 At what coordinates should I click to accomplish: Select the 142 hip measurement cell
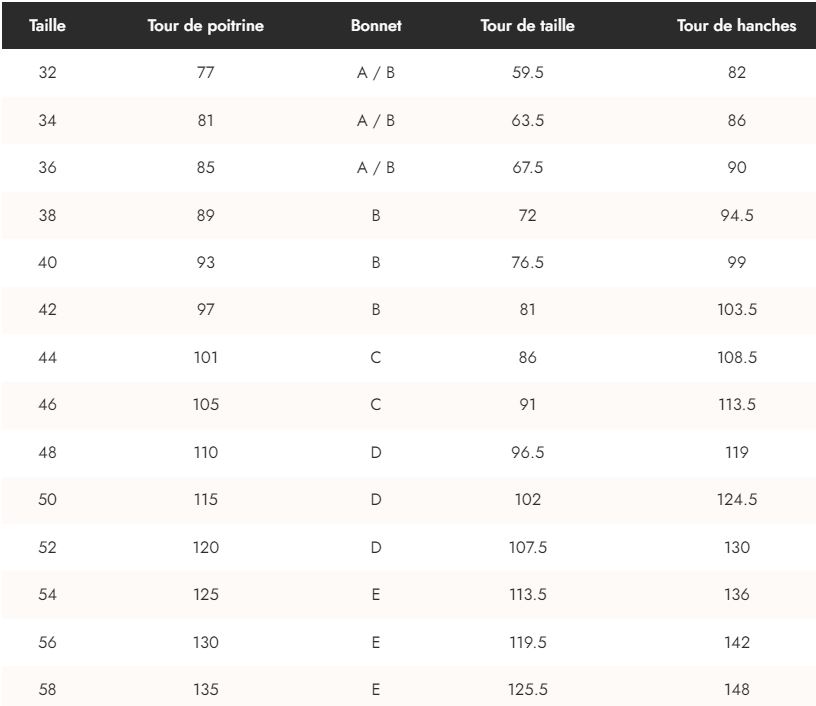coord(737,642)
